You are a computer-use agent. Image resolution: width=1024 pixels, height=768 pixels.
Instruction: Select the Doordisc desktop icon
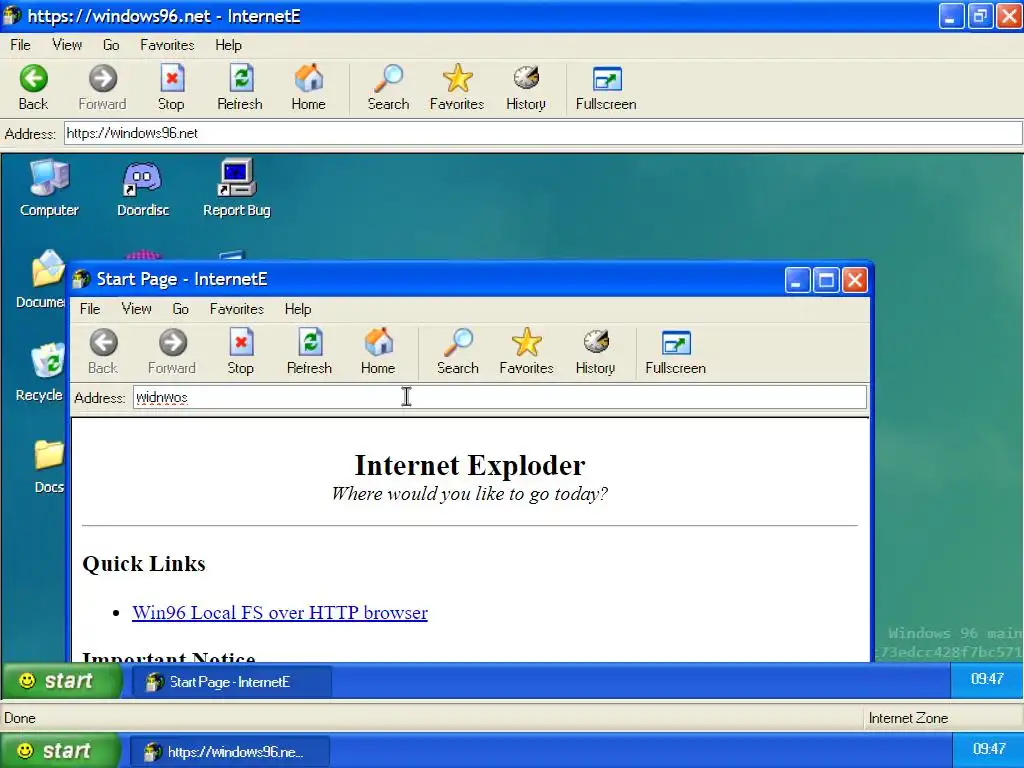click(143, 188)
